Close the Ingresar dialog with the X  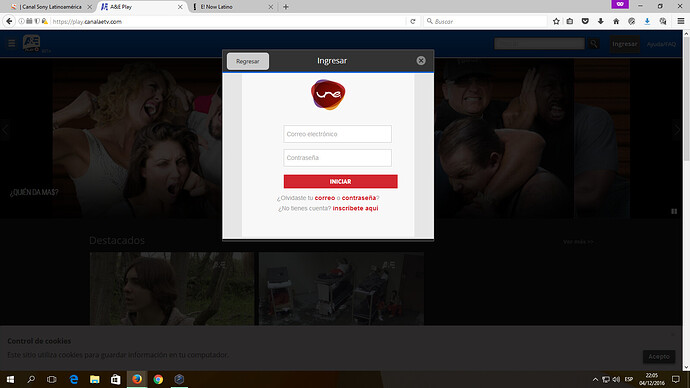click(421, 61)
